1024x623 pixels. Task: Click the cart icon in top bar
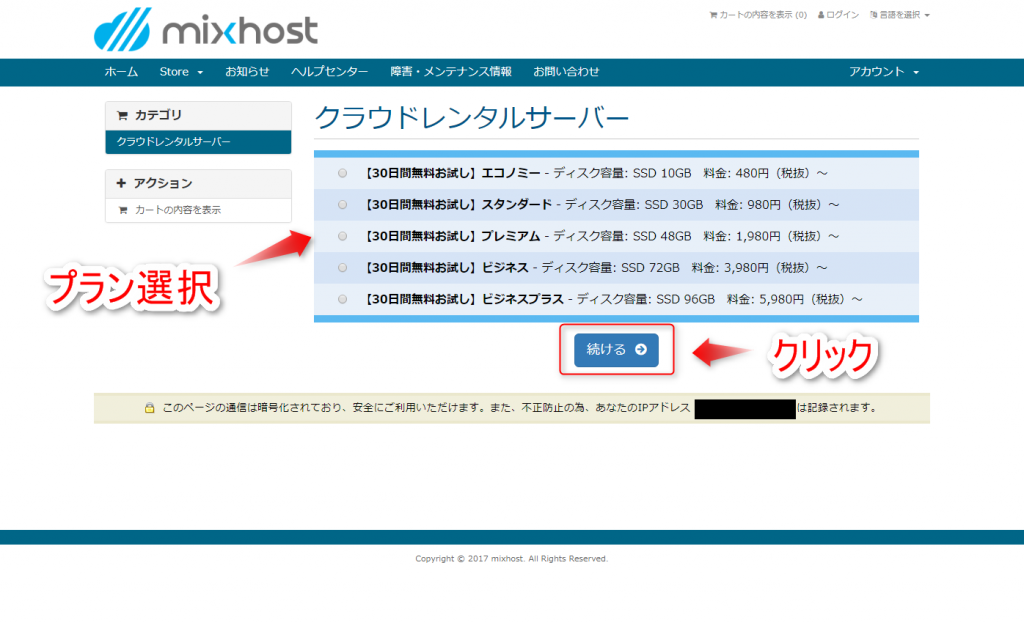(714, 16)
